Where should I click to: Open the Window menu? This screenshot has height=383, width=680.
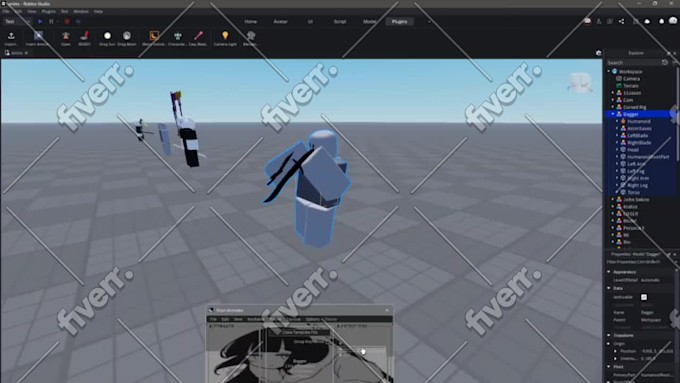81,11
